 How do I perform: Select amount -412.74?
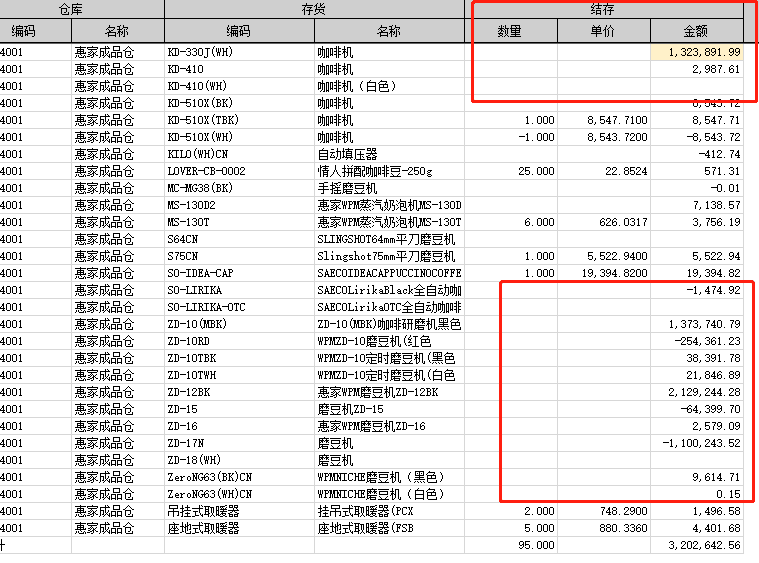(697, 154)
